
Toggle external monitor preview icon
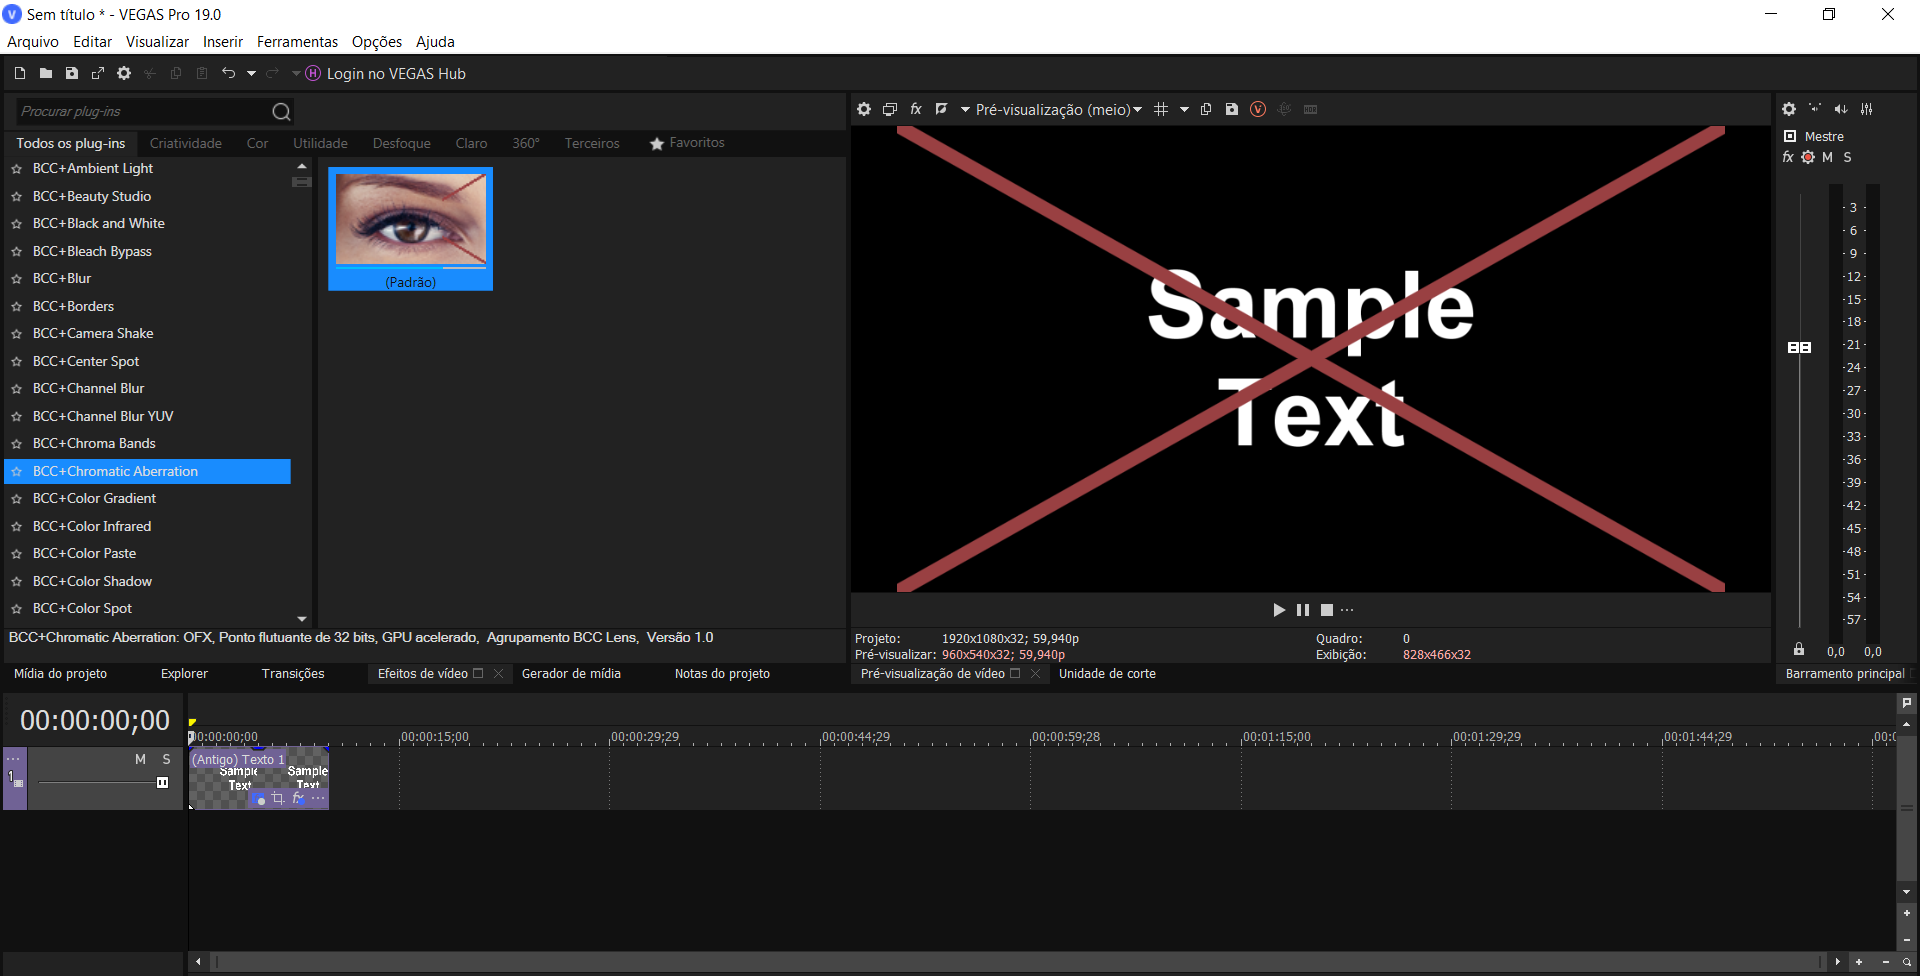tap(890, 109)
